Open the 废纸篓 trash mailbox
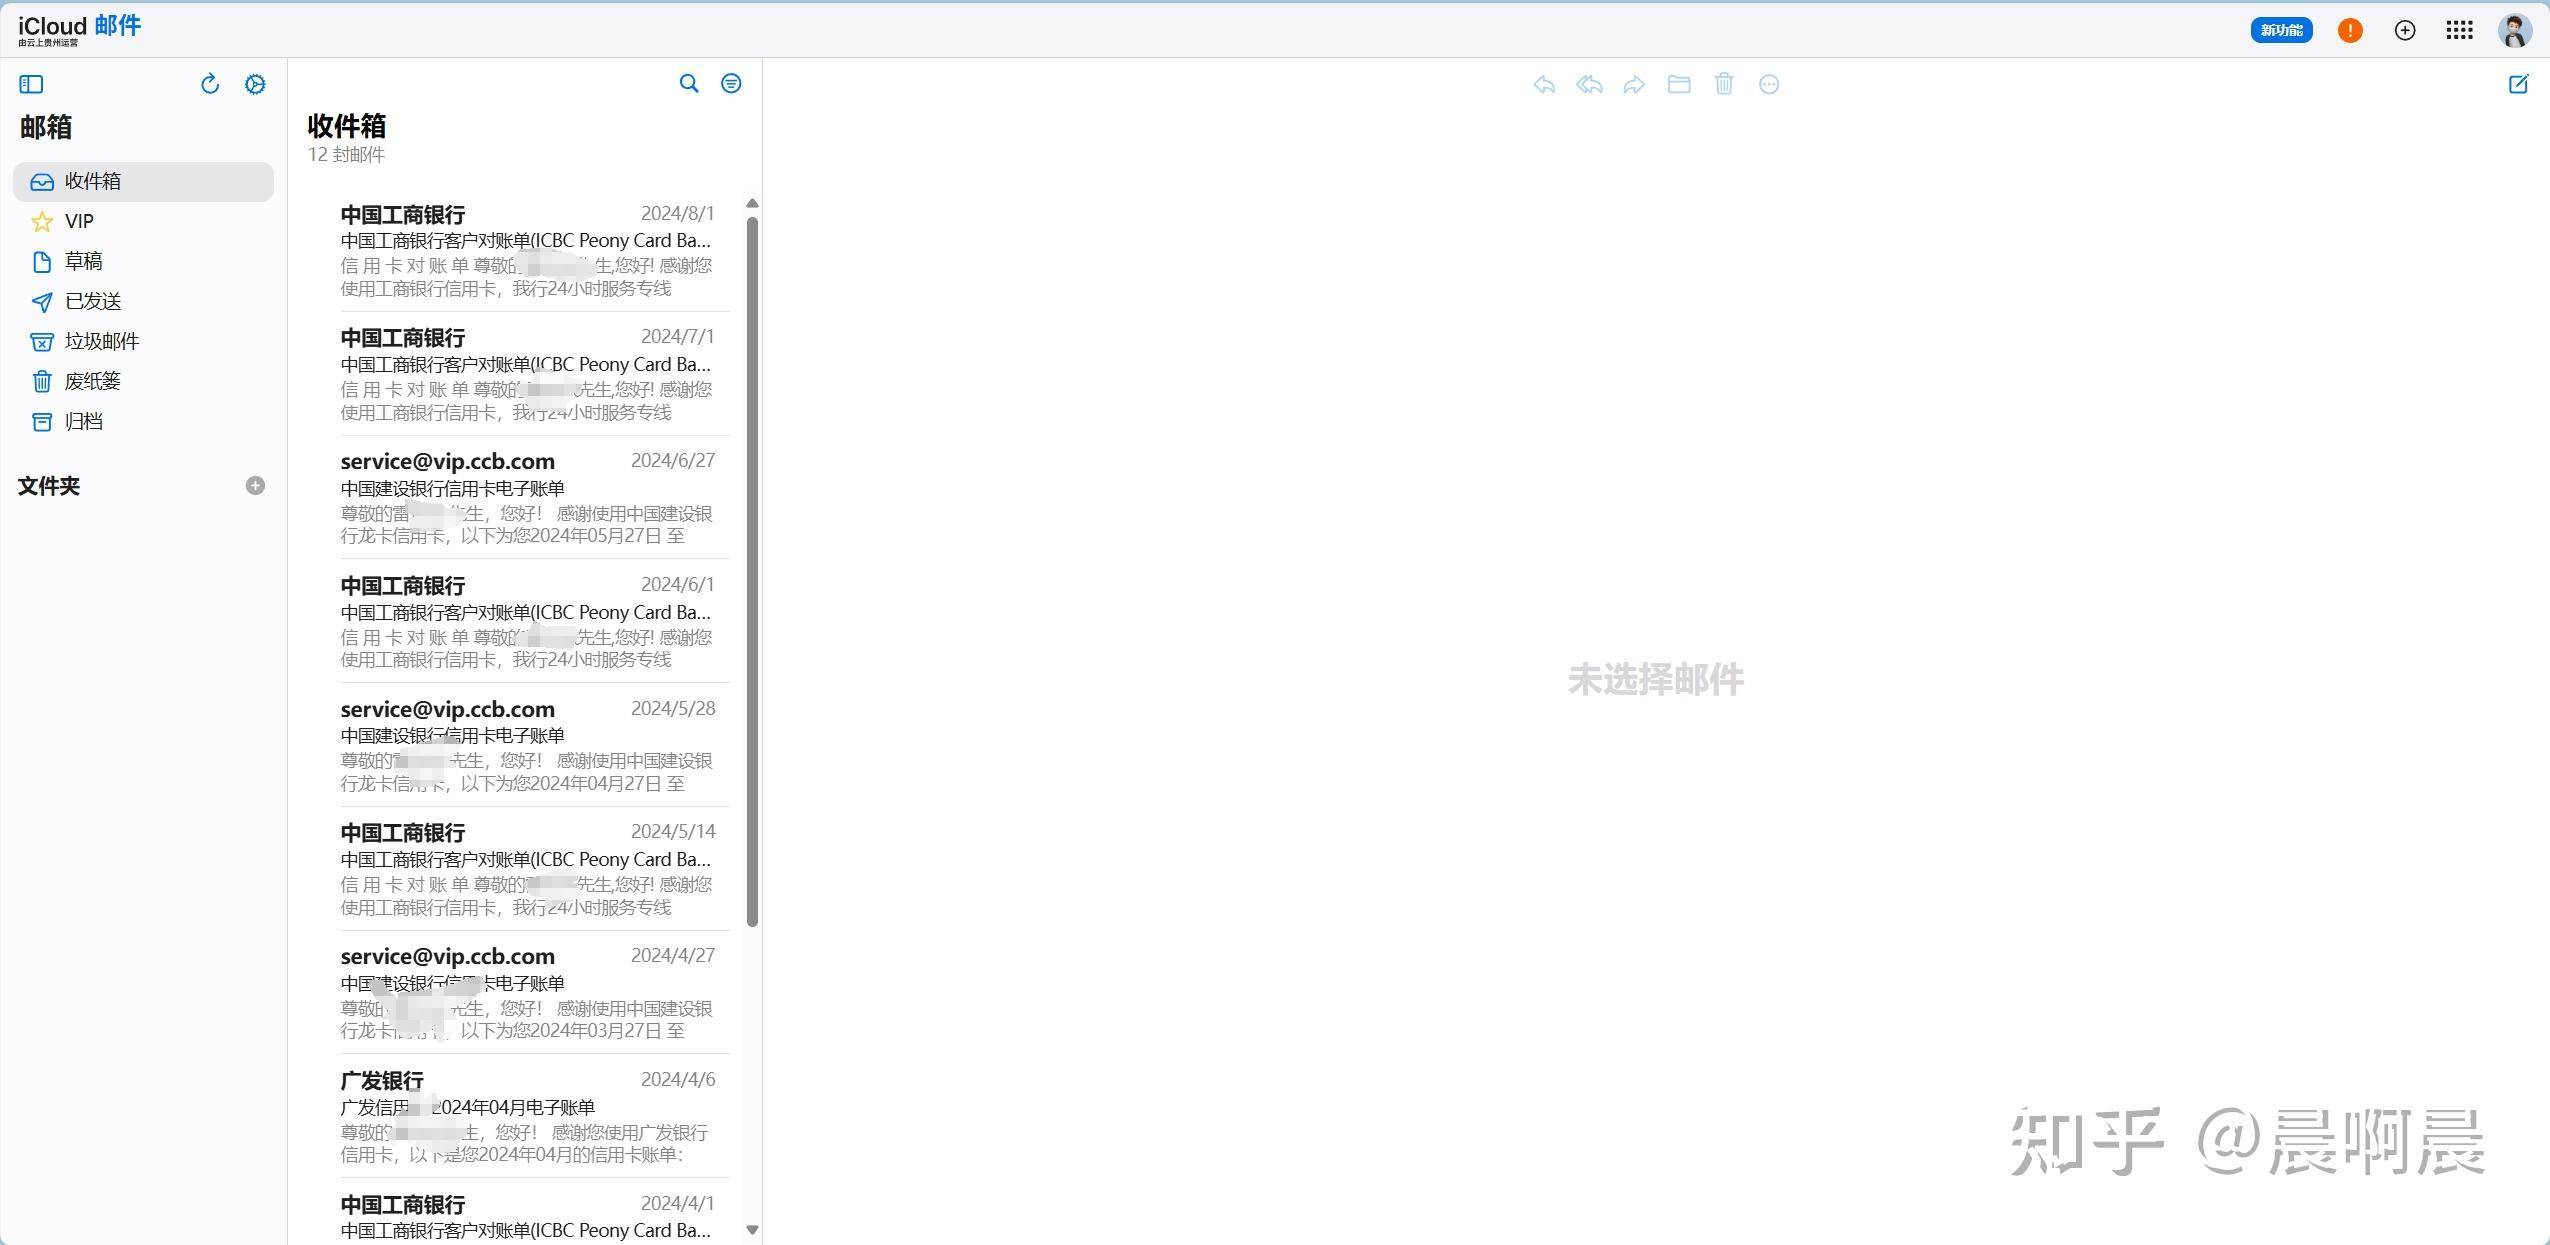The width and height of the screenshot is (2550, 1245). tap(143, 381)
